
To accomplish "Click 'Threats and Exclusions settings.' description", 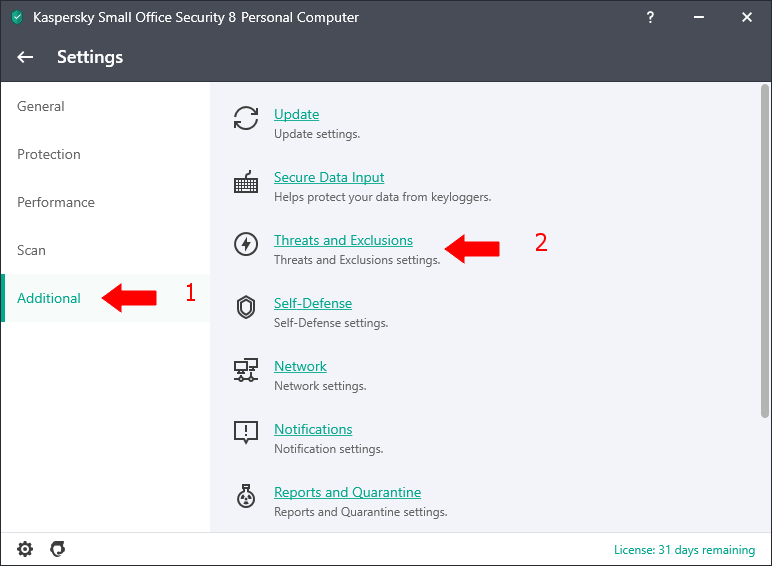I will pyautogui.click(x=357, y=260).
